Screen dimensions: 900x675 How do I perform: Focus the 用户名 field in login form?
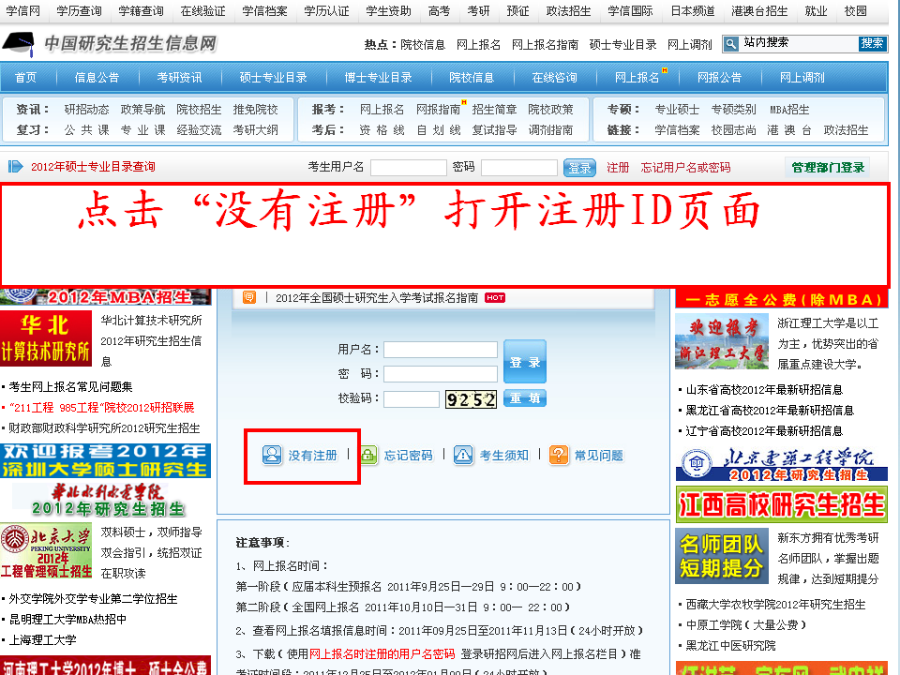coord(440,350)
